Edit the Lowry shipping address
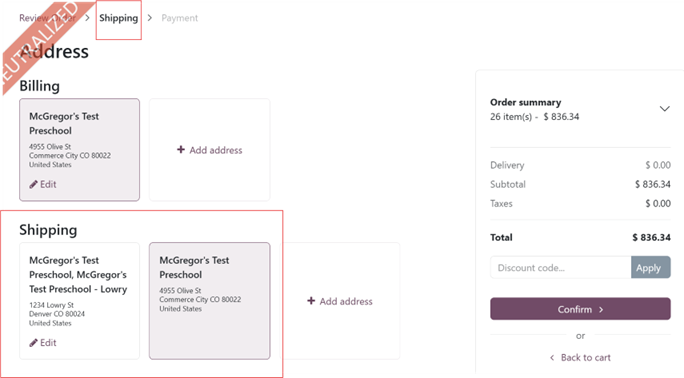The image size is (684, 378). pos(43,343)
